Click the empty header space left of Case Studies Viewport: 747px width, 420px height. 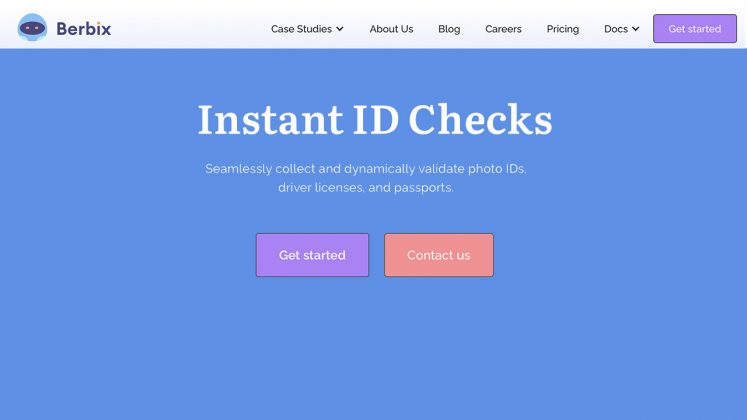[191, 29]
